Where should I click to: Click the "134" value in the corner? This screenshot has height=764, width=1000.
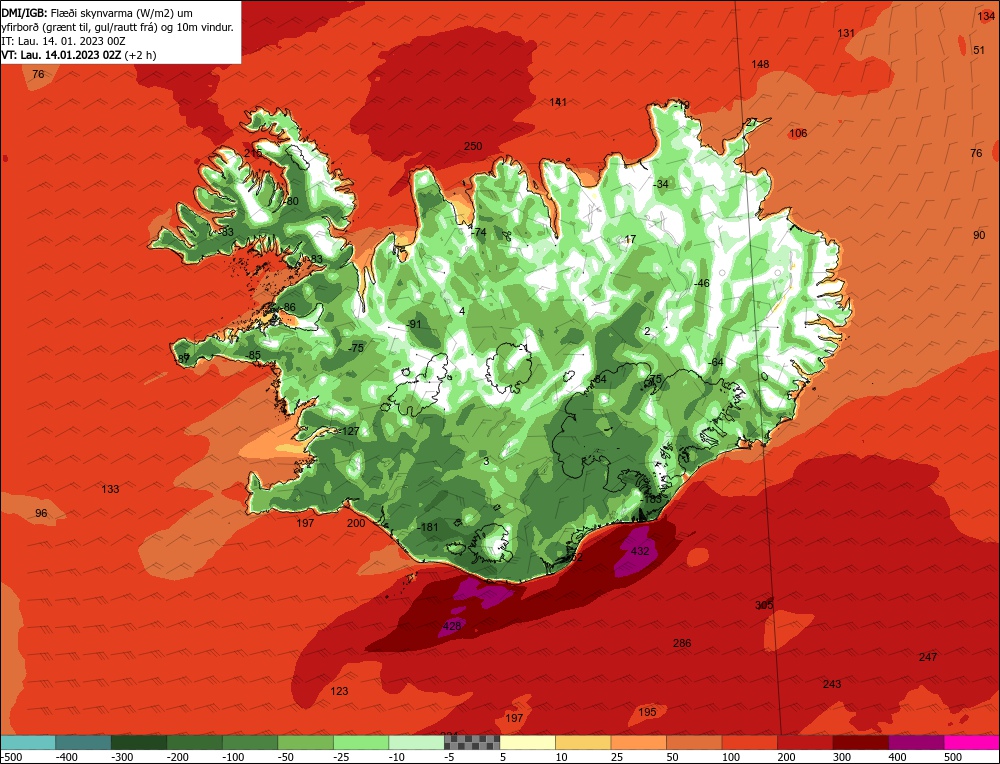click(986, 17)
